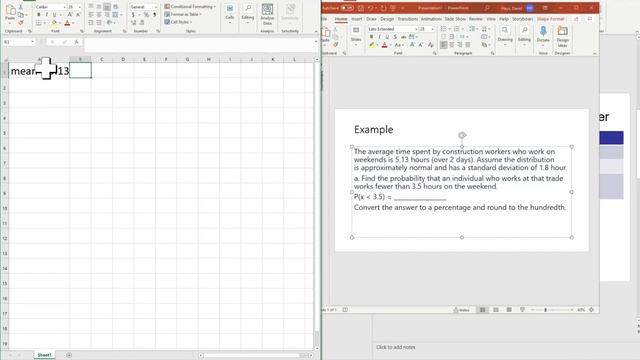Toggle Bold in Excel font group
Viewport: 640px width, 360px height.
(x=39, y=15)
